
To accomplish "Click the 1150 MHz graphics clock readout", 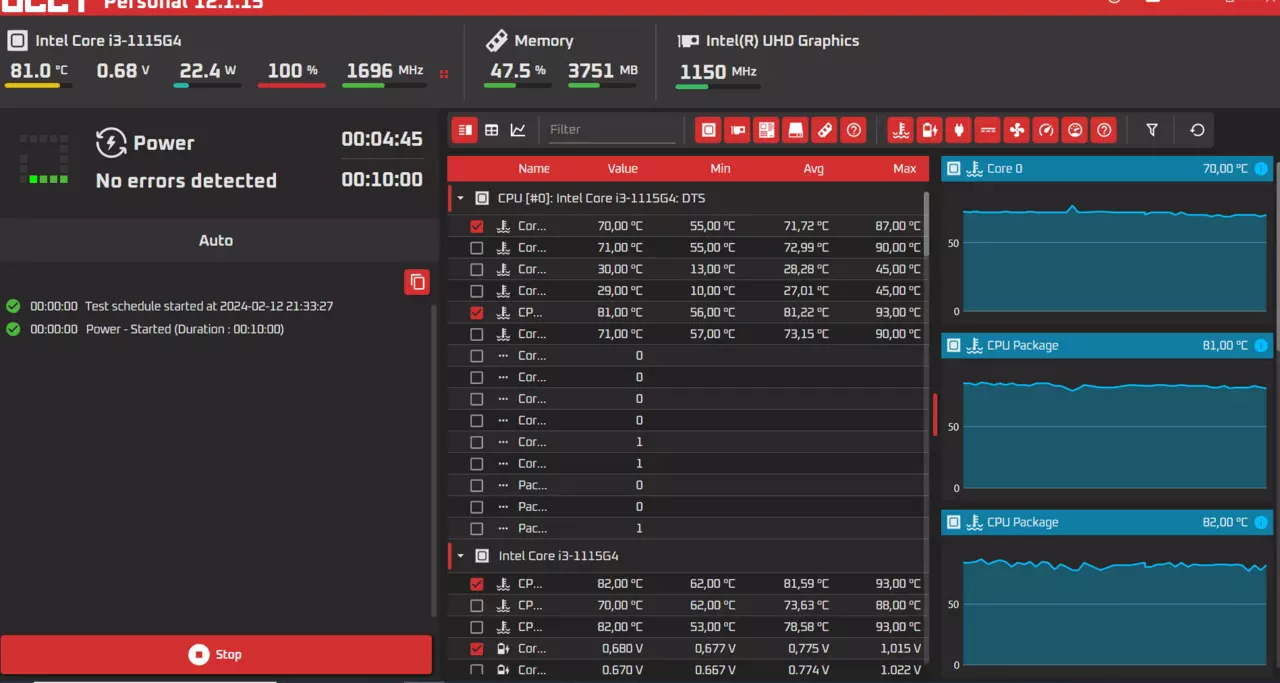I will pos(718,72).
